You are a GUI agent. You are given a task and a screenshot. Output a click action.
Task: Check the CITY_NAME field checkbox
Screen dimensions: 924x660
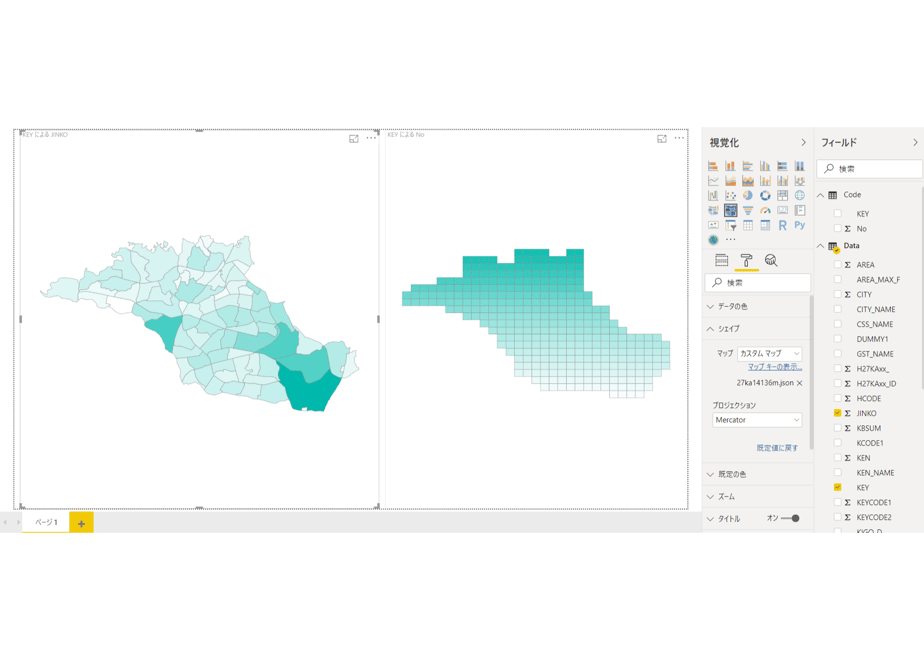click(x=837, y=309)
